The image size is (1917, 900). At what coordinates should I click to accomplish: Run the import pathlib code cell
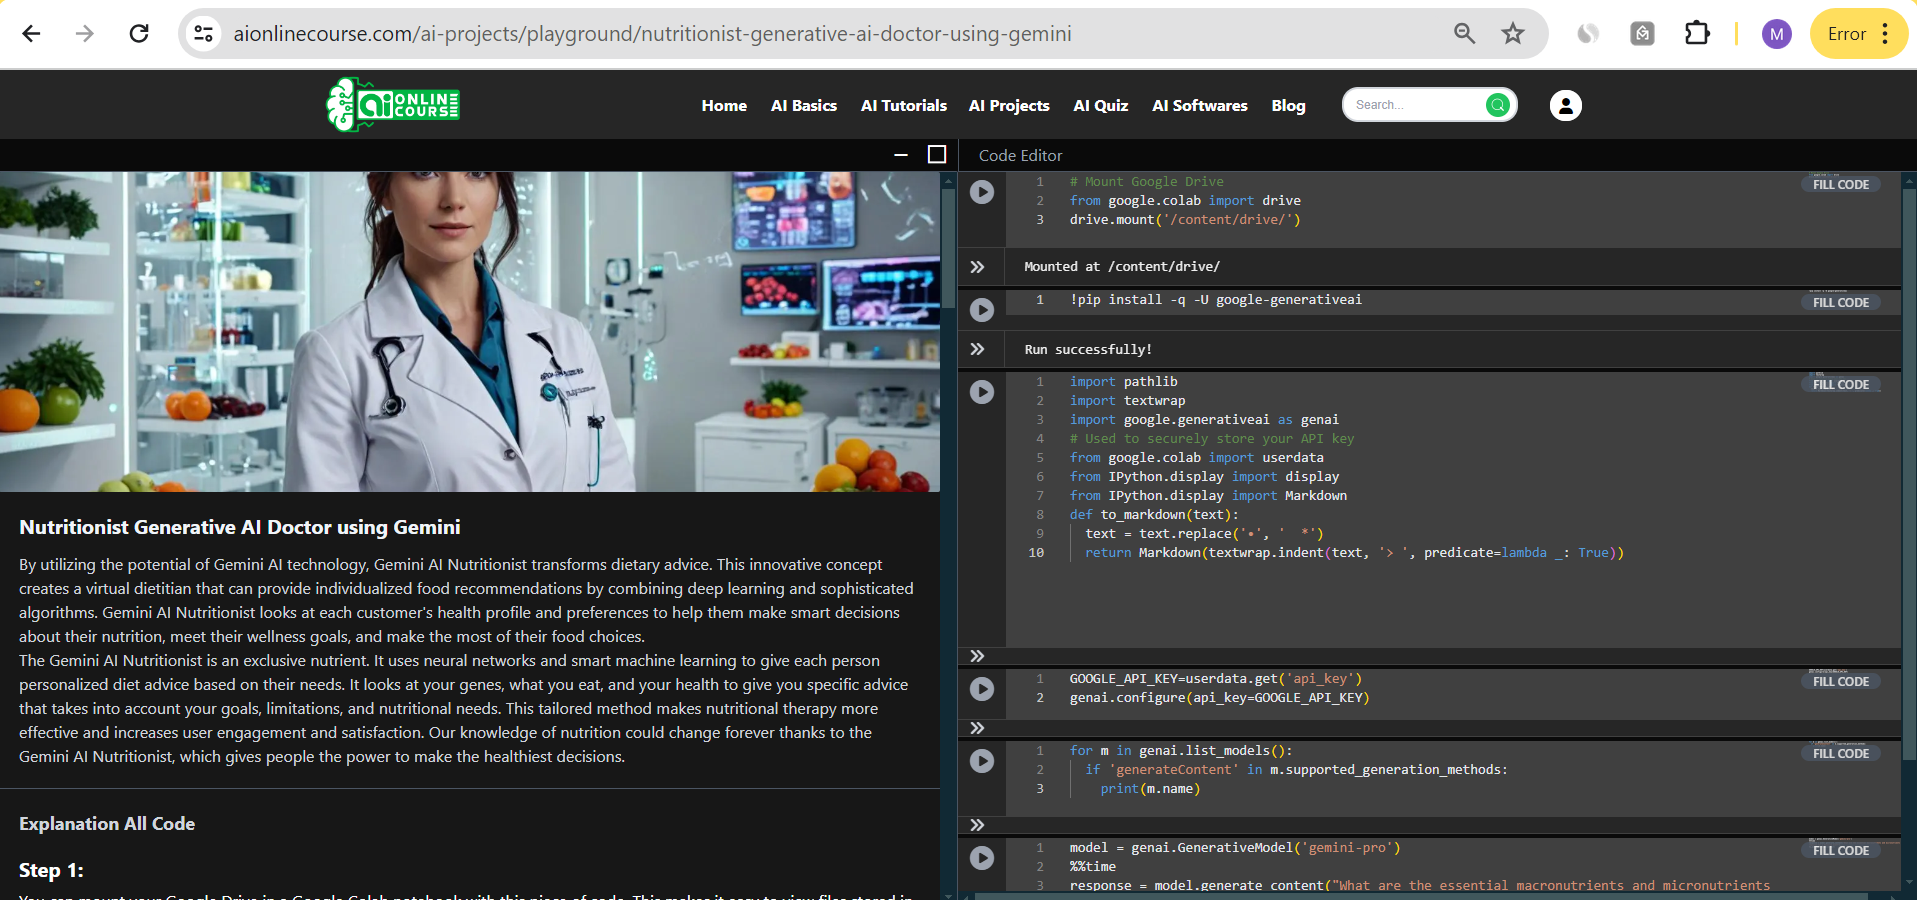pos(982,392)
